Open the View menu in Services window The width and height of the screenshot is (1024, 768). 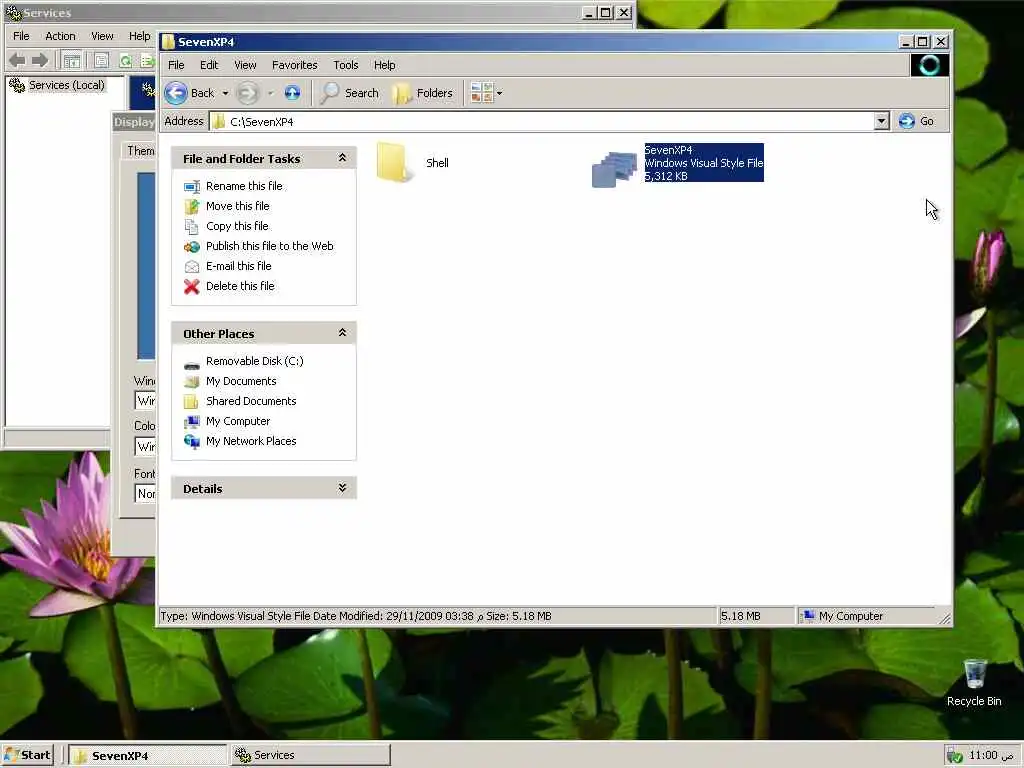click(x=102, y=36)
